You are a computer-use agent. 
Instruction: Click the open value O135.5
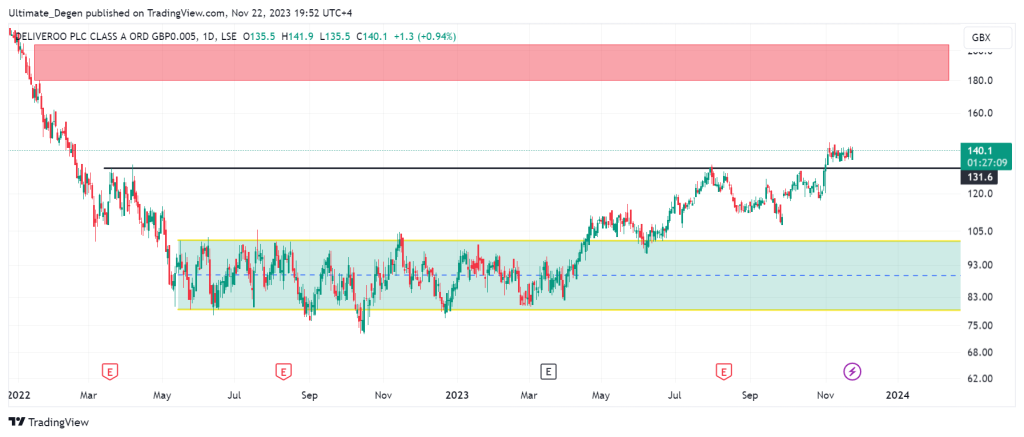(x=259, y=37)
